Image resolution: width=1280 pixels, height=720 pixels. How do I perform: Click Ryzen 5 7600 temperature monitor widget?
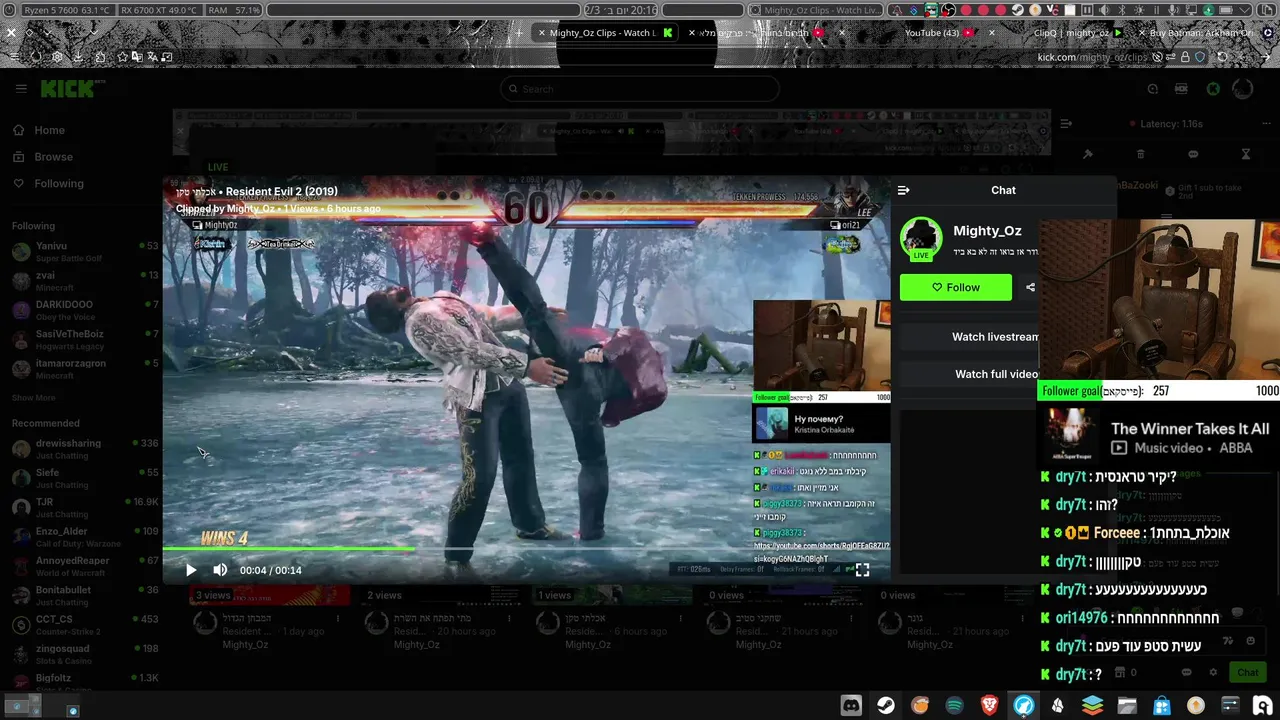tap(67, 10)
